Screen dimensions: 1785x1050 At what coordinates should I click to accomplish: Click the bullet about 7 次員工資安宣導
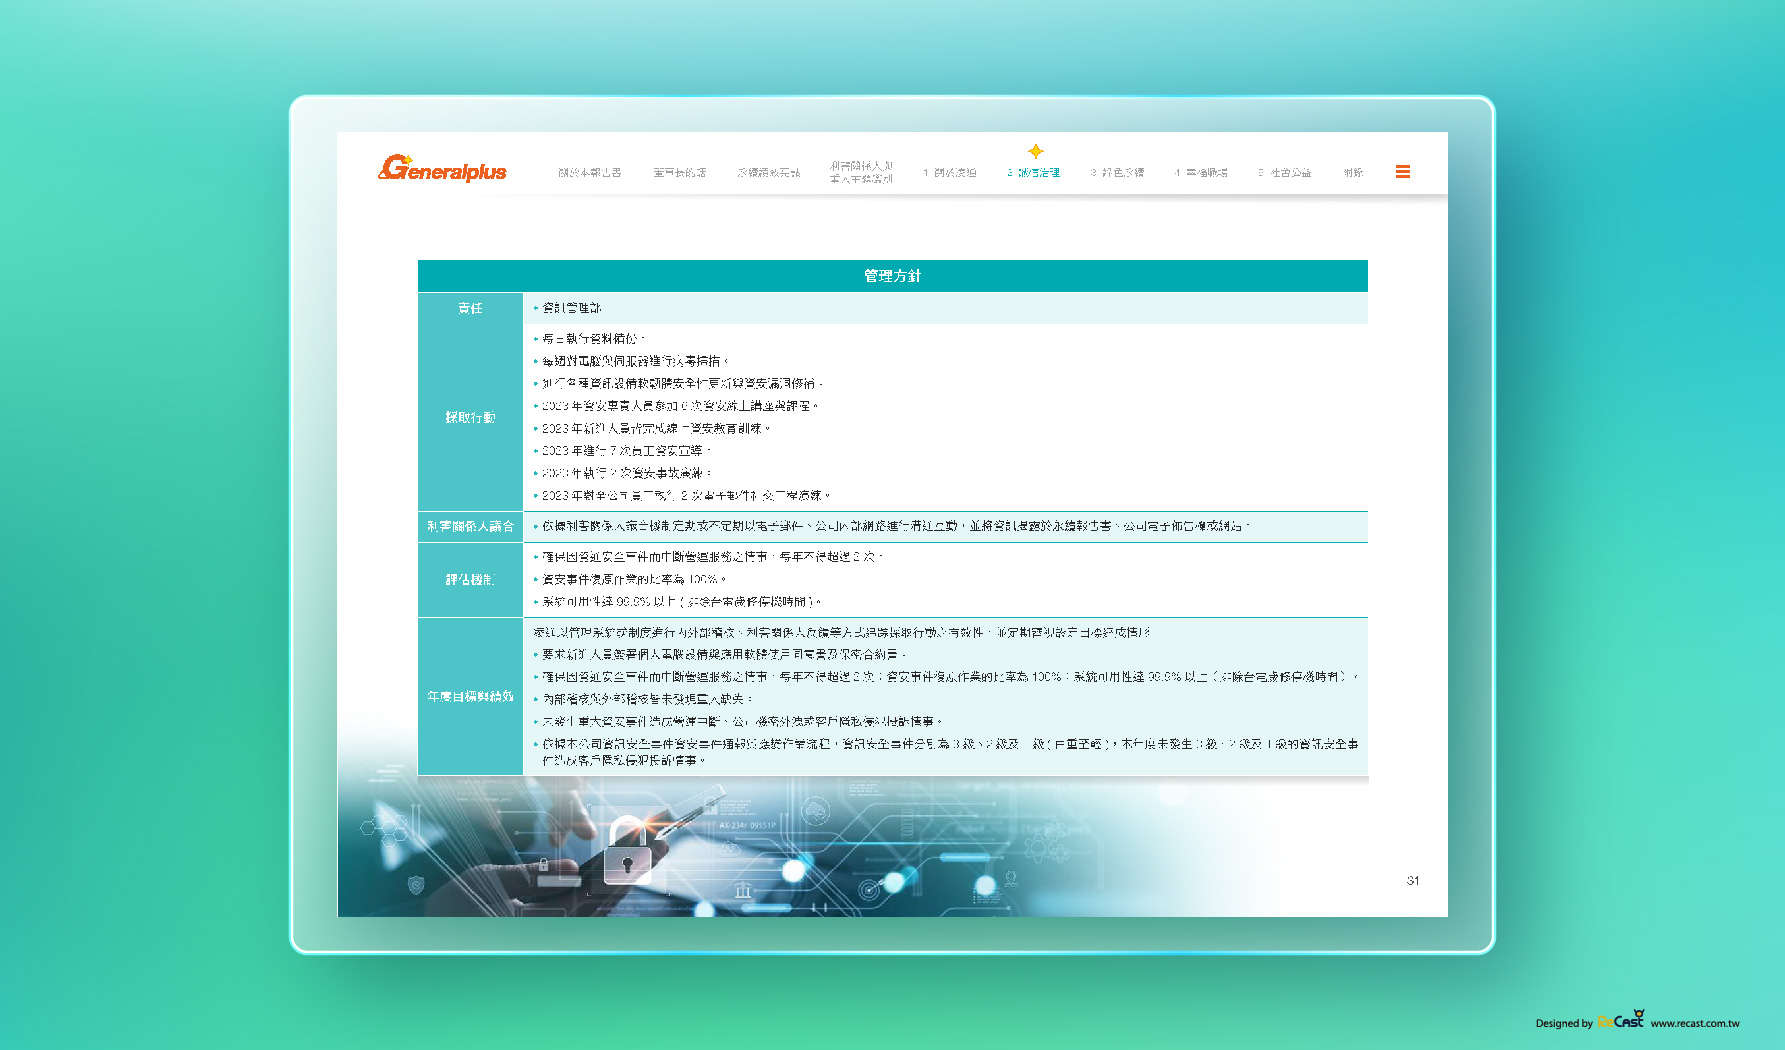click(x=626, y=451)
